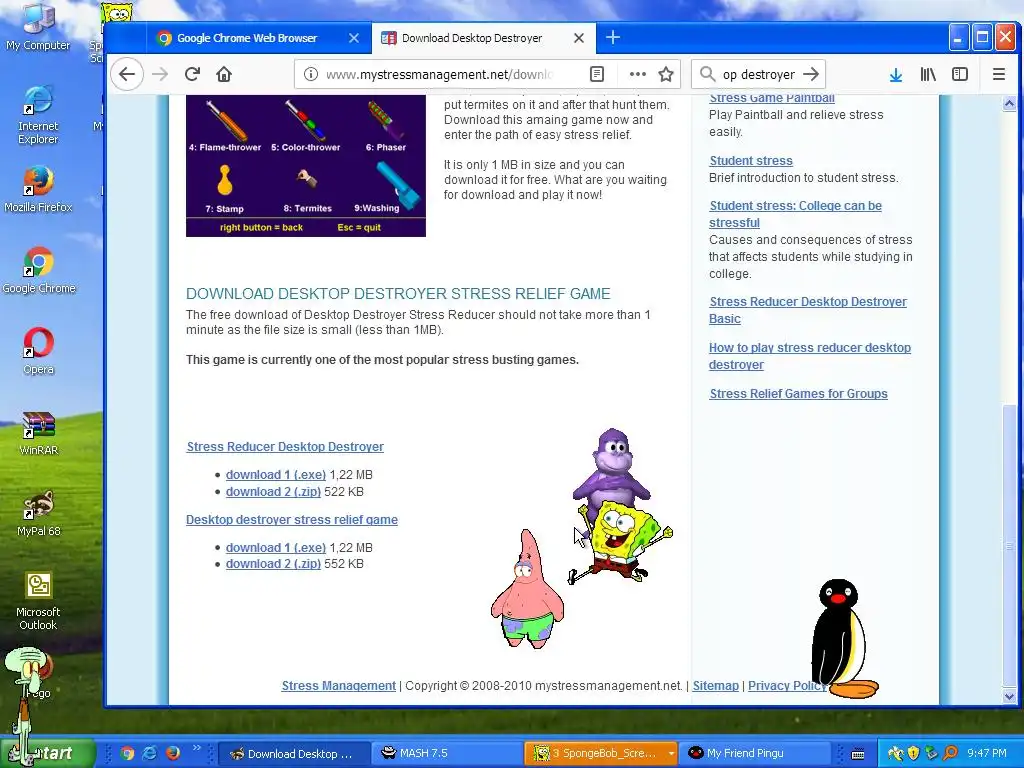Open the Sitemap footer link

[x=715, y=686]
